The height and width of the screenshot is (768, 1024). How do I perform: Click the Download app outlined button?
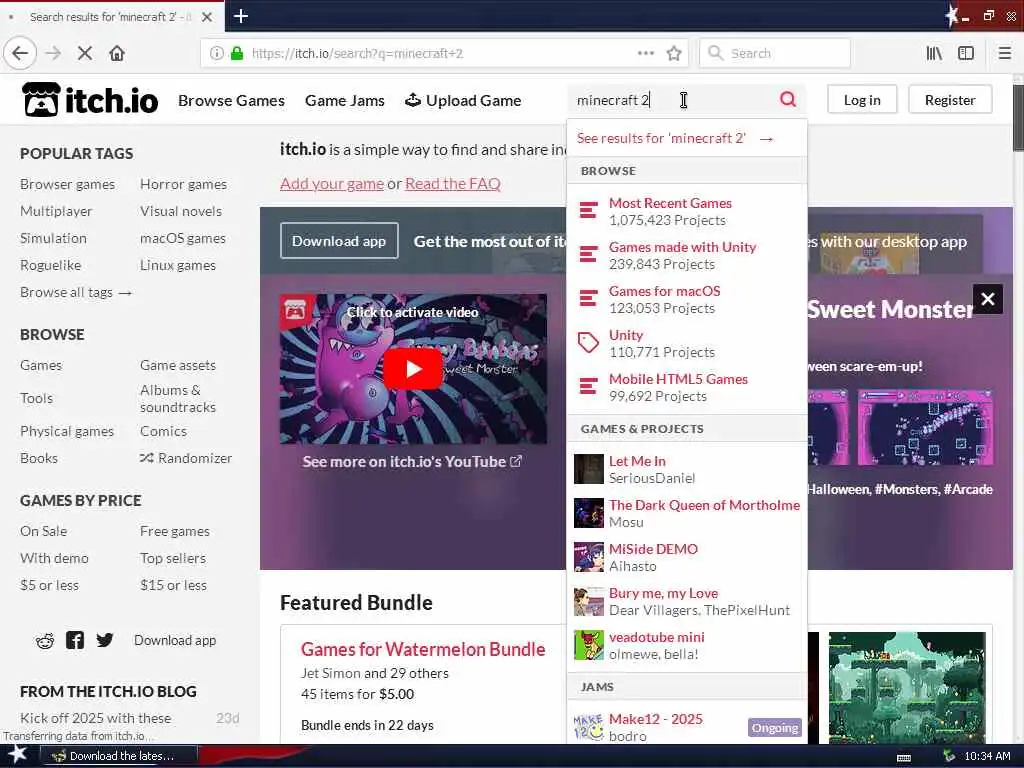pyautogui.click(x=339, y=241)
